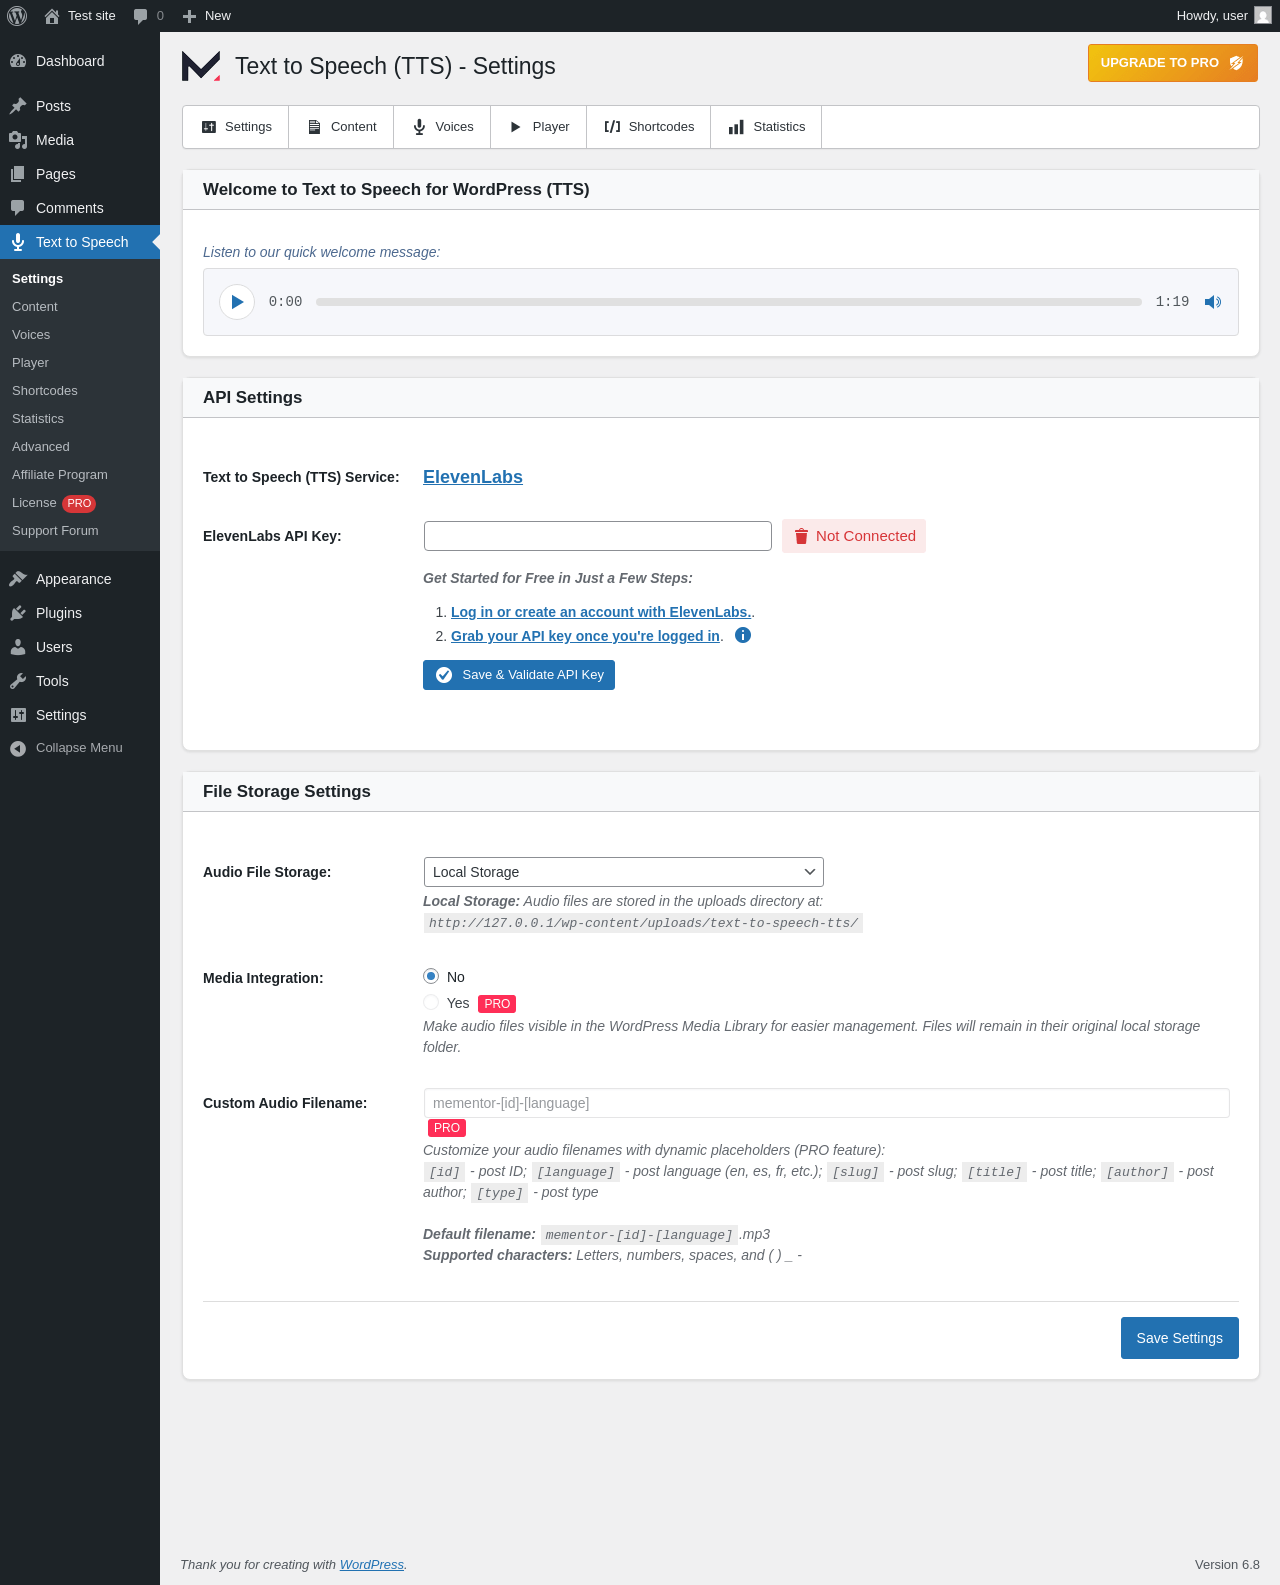Open the Media library menu

(80, 140)
